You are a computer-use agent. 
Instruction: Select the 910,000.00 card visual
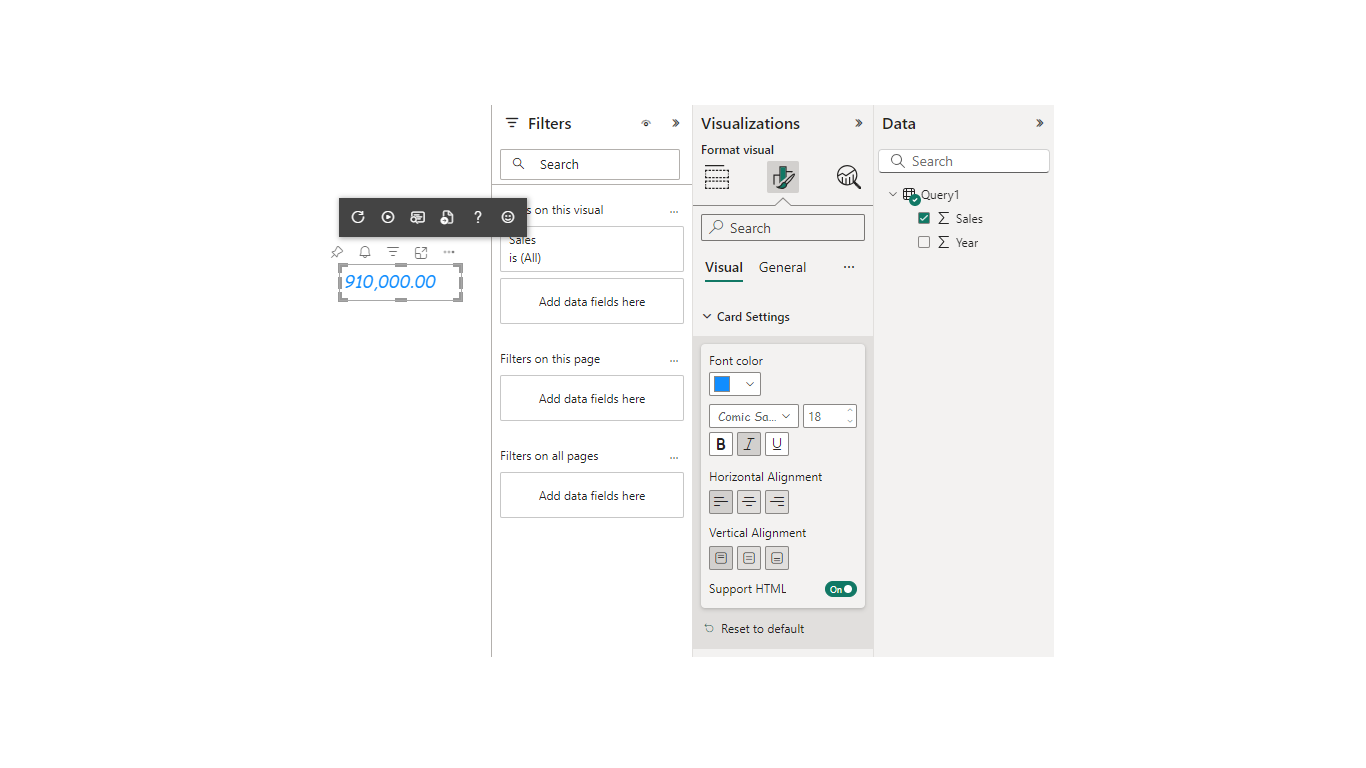pyautogui.click(x=401, y=282)
